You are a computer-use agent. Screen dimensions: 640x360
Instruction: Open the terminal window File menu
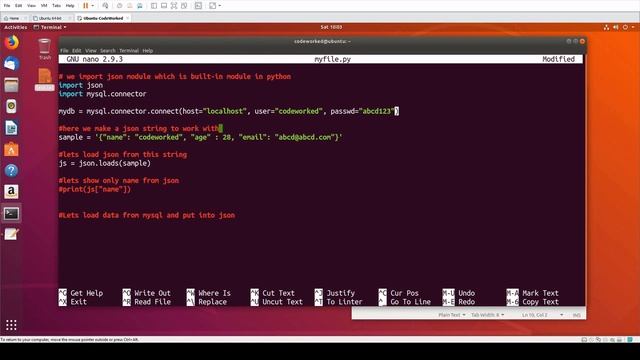tap(64, 51)
